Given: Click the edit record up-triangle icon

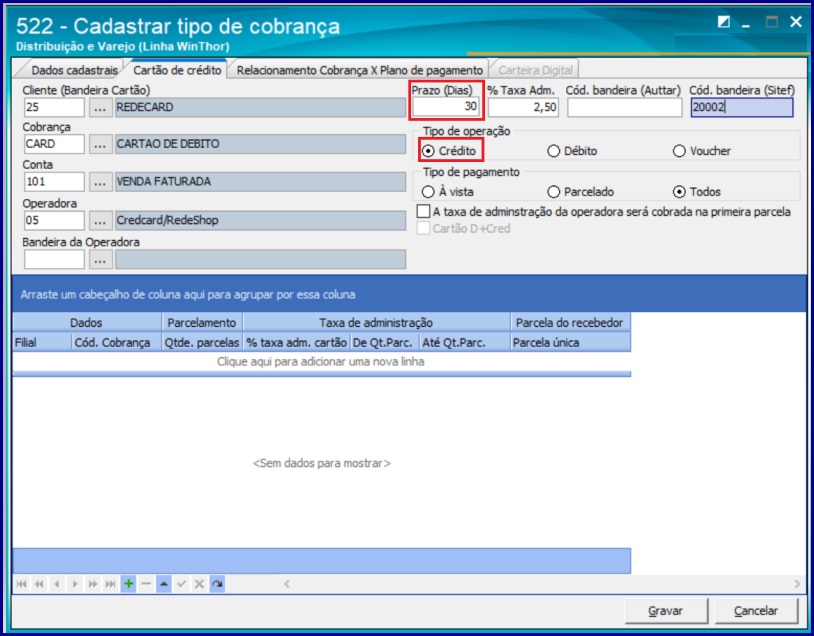Looking at the screenshot, I should [x=164, y=584].
